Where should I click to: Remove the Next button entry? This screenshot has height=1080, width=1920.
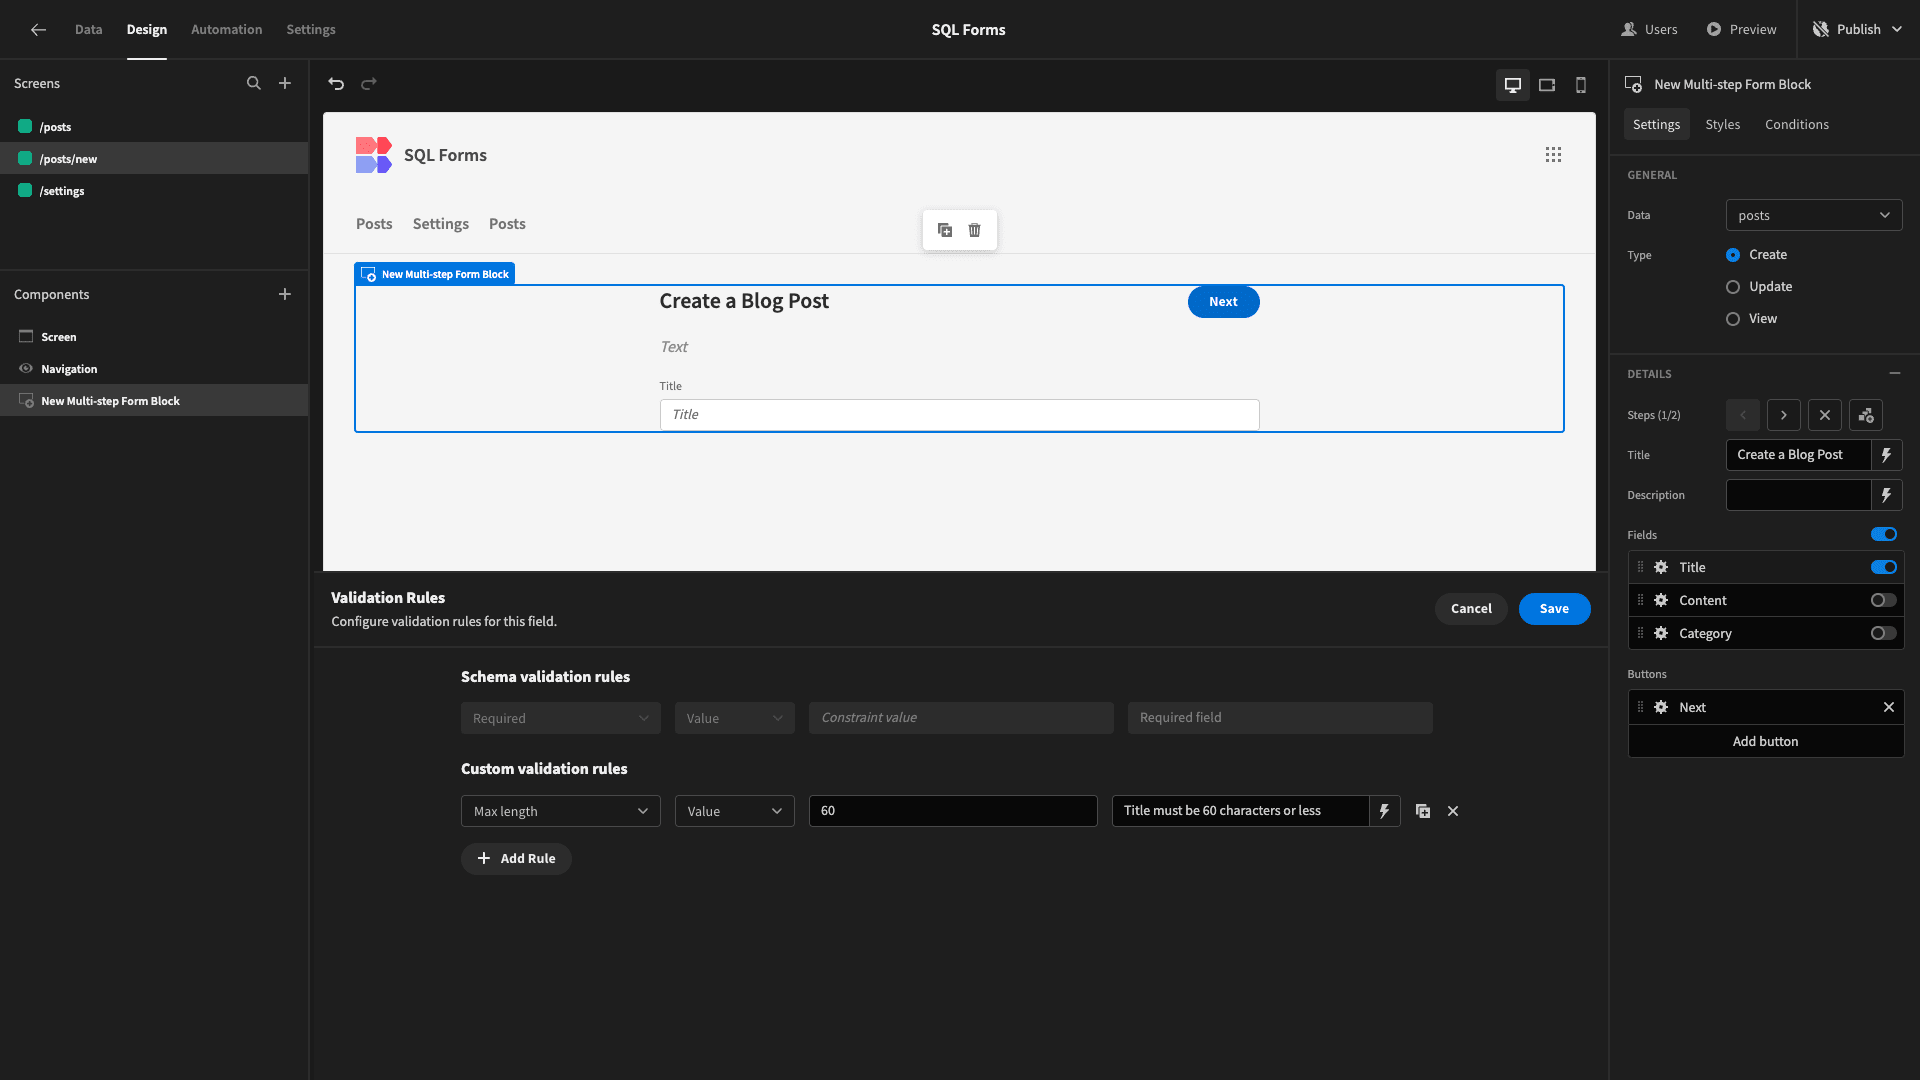click(x=1889, y=707)
